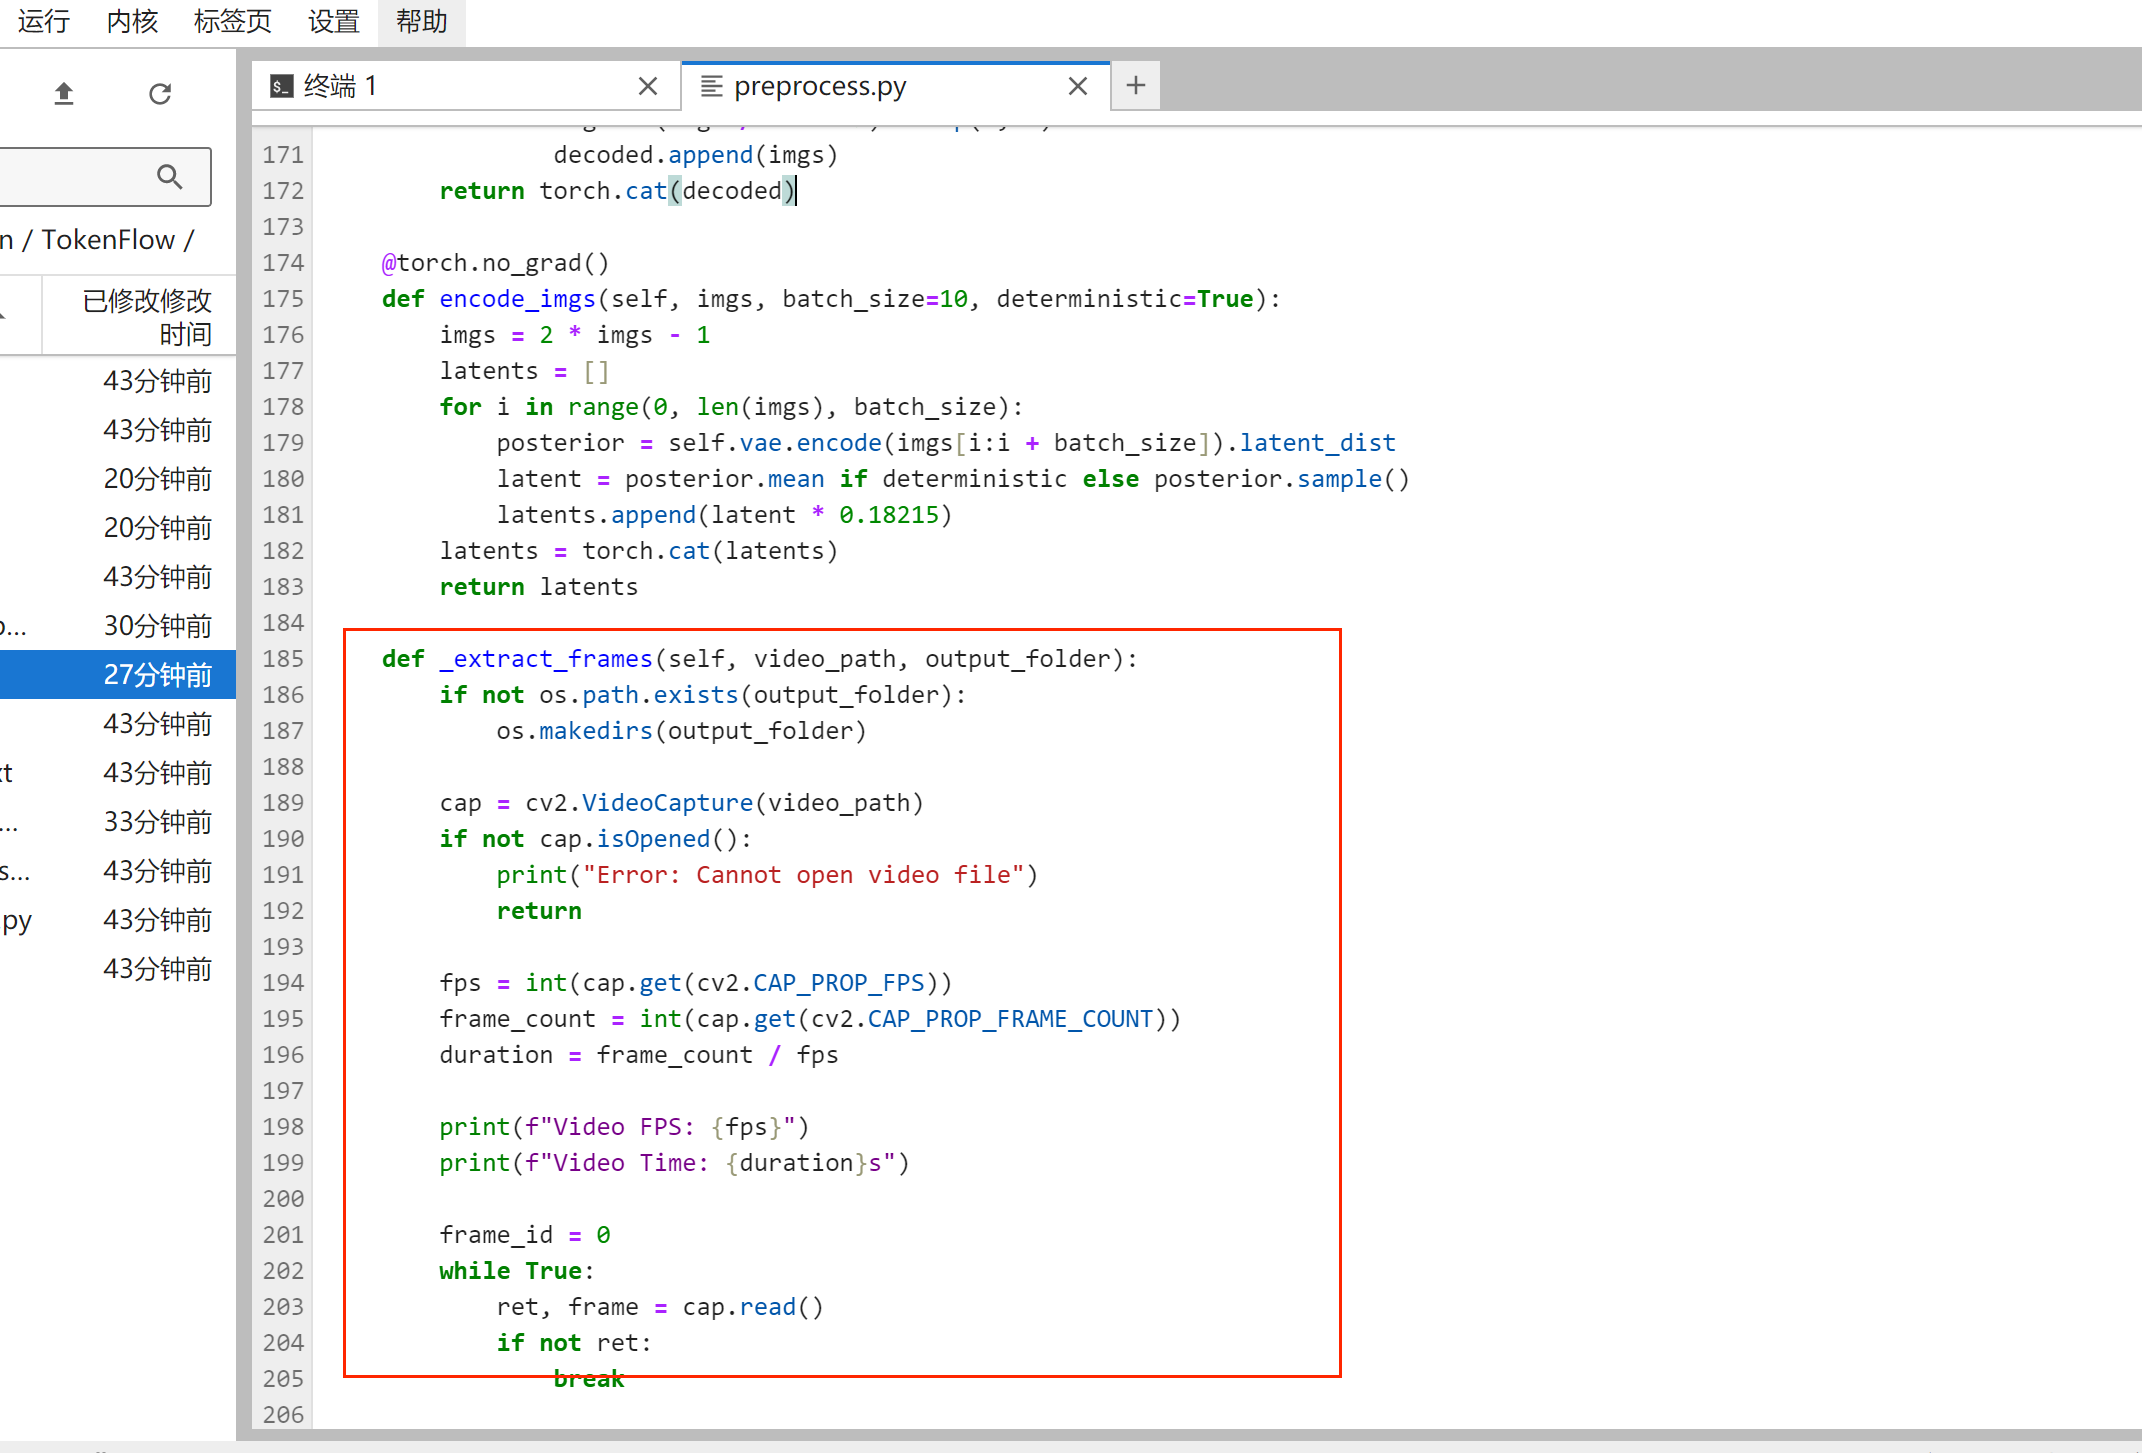Sort files by 已修改 time column

(x=146, y=317)
